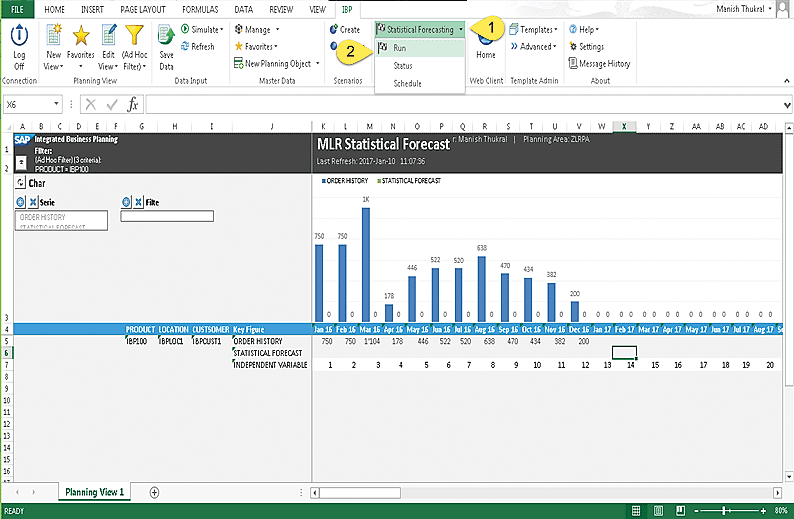Open the Favorites star icon in Planning View
This screenshot has width=794, height=519.
(x=81, y=36)
